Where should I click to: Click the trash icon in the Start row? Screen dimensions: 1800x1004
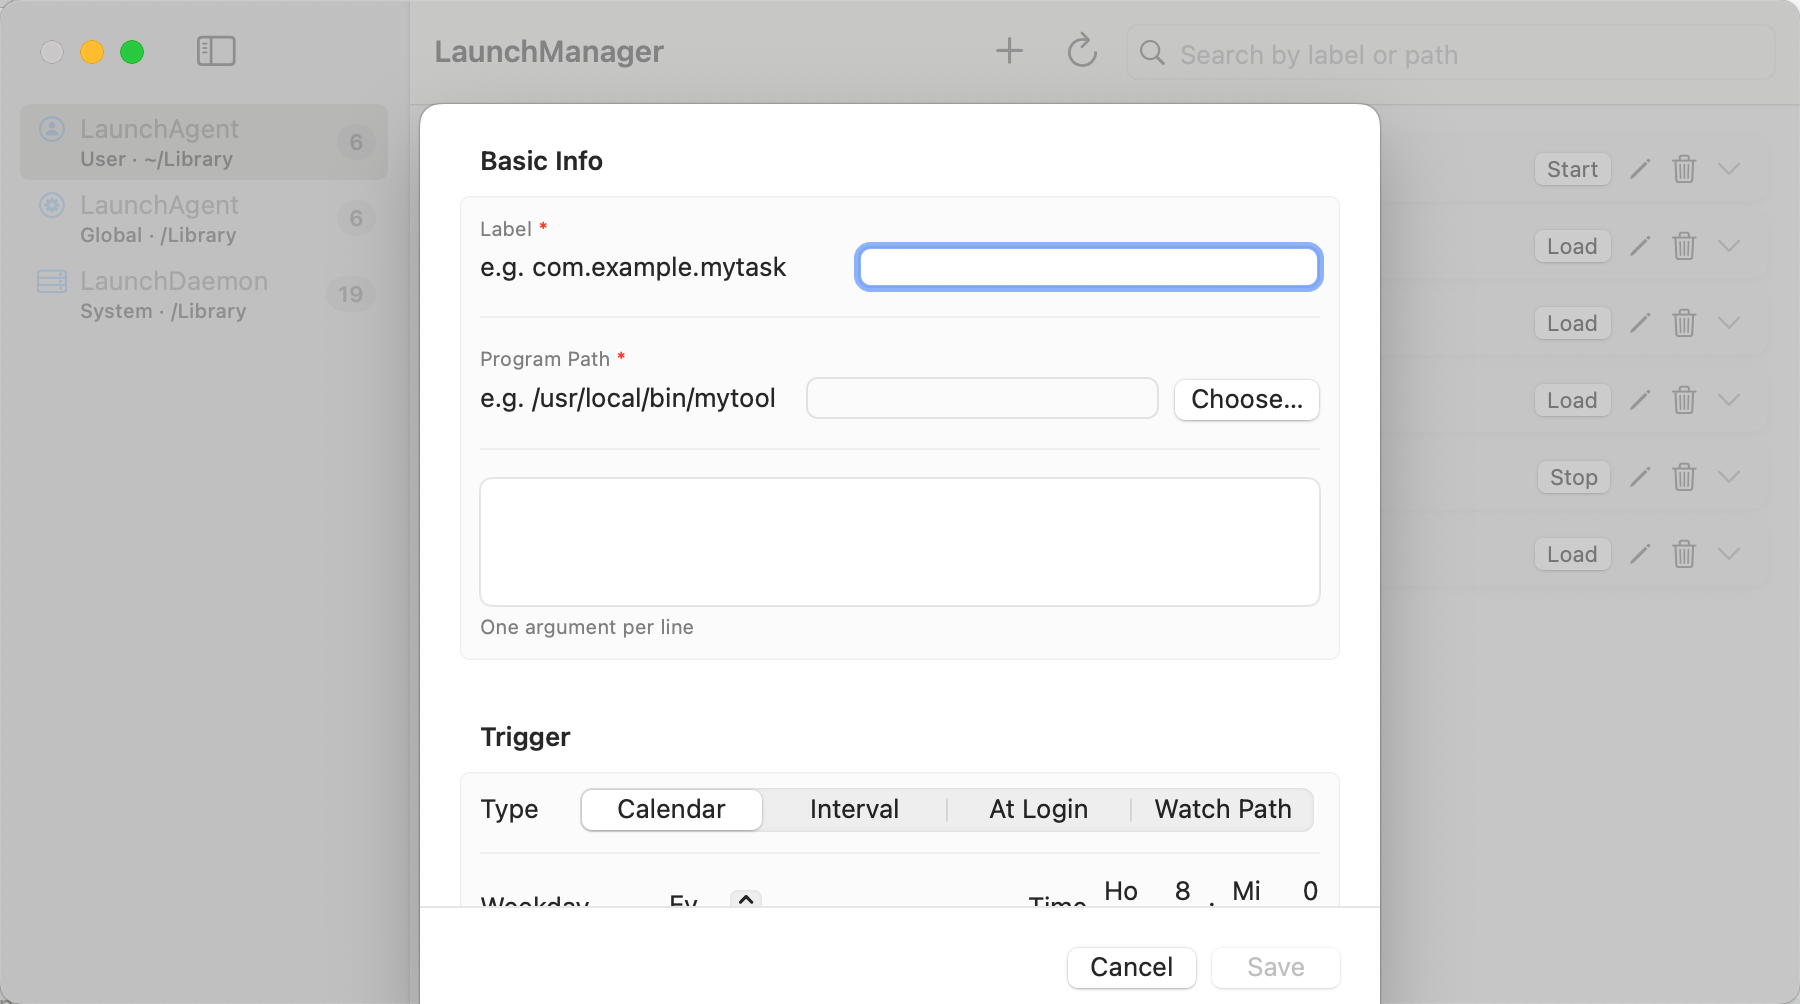click(1684, 169)
